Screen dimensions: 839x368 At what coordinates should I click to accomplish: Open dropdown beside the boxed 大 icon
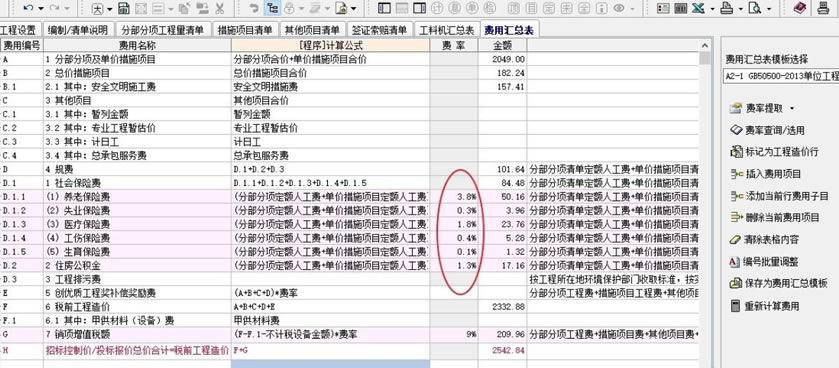[x=110, y=9]
